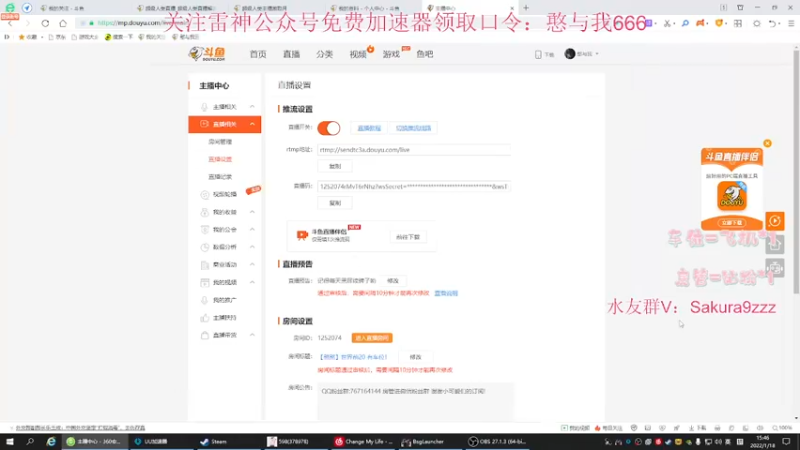Viewport: 800px width, 450px height.
Task: Click the Douyu logo in header
Action: click(207, 54)
